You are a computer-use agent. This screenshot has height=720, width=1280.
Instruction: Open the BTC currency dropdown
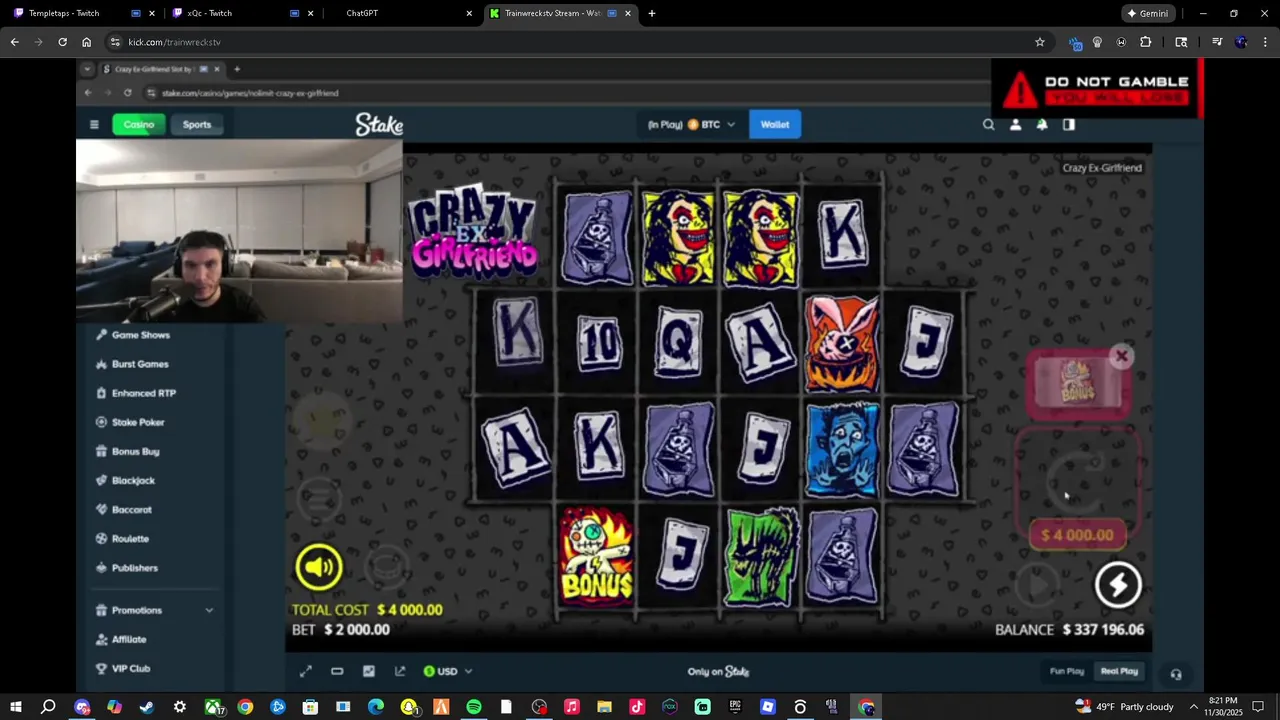[691, 125]
